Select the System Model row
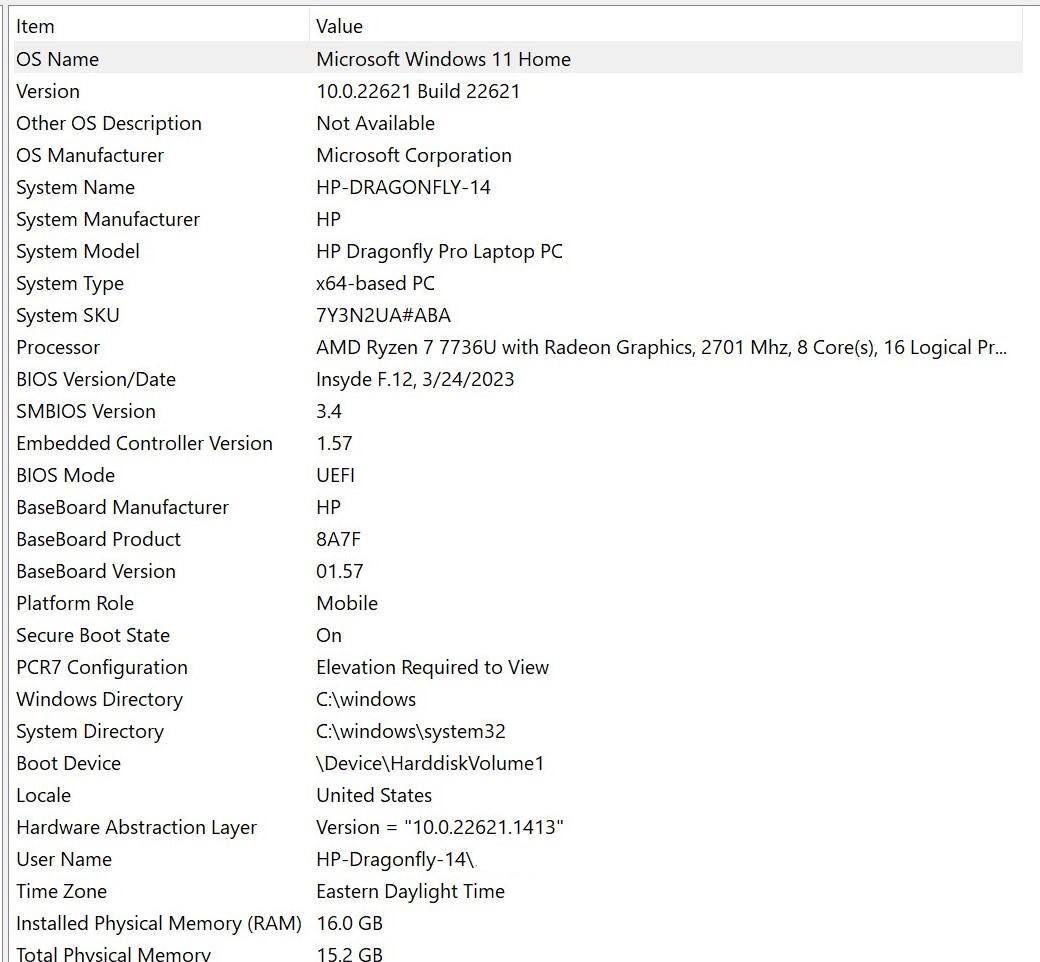1040x962 pixels. click(x=78, y=251)
